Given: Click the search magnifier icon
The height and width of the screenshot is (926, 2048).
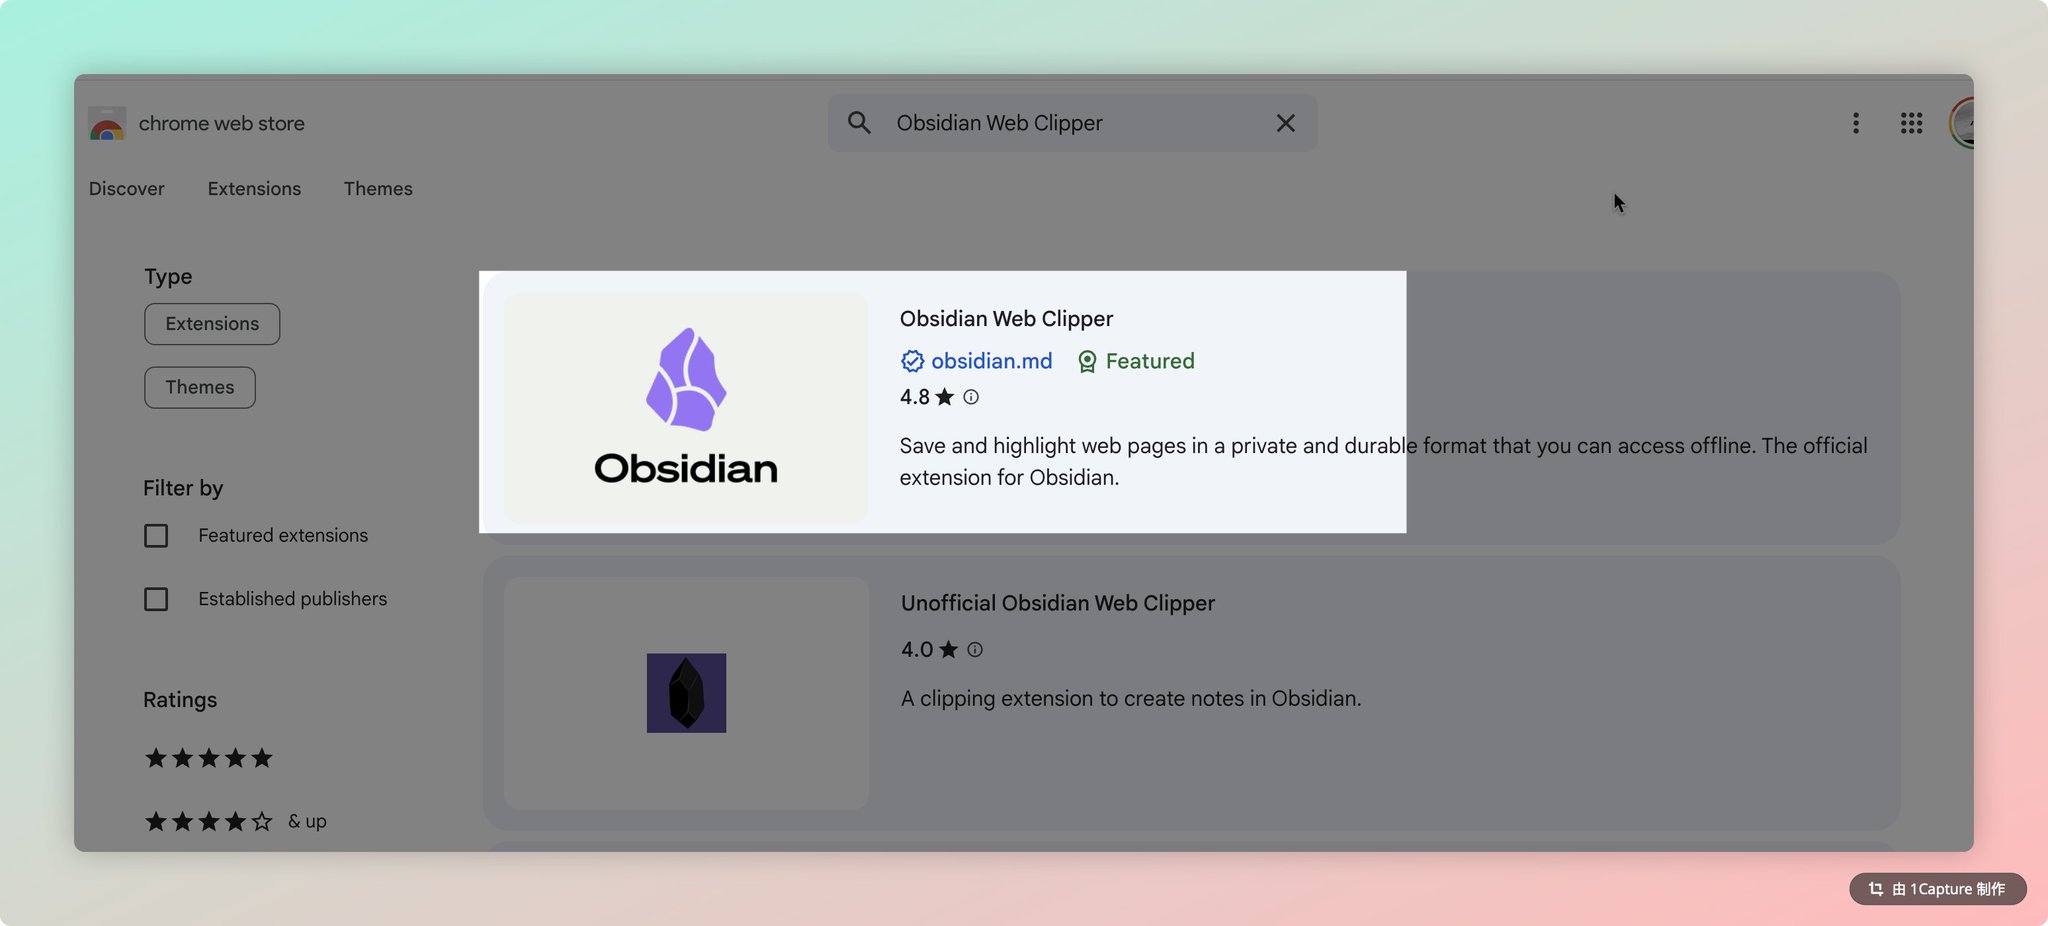Looking at the screenshot, I should pyautogui.click(x=859, y=123).
